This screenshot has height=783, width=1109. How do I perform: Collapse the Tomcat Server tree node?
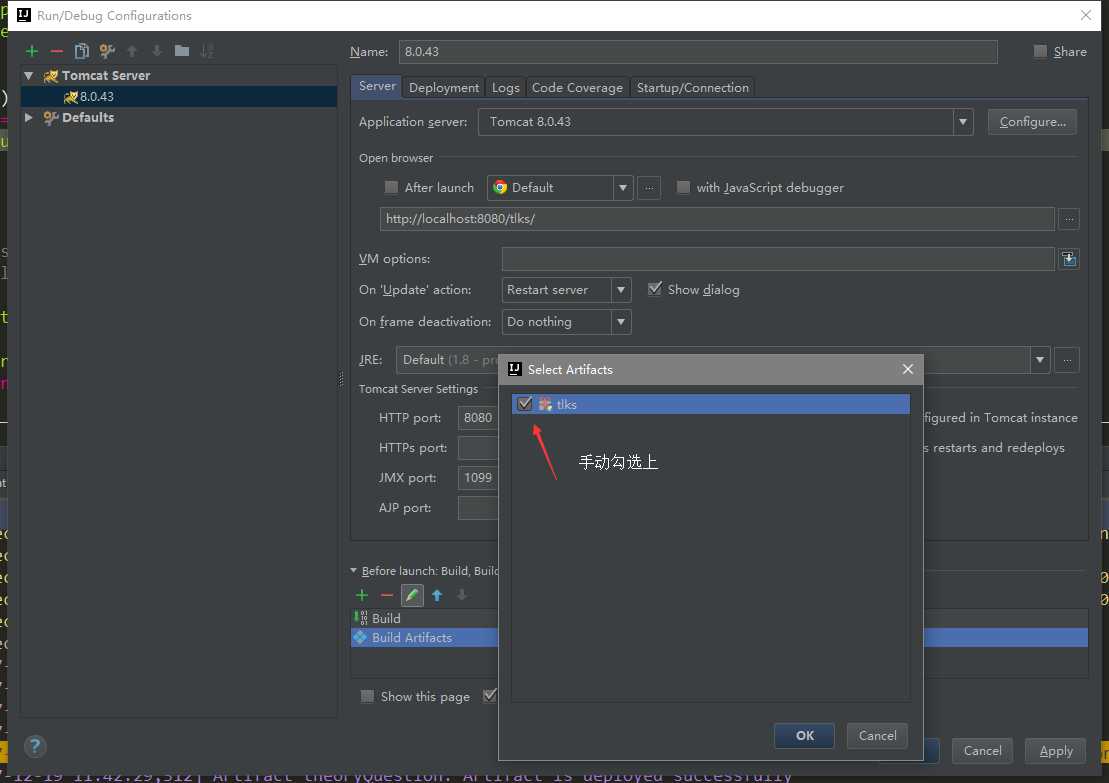tap(28, 75)
